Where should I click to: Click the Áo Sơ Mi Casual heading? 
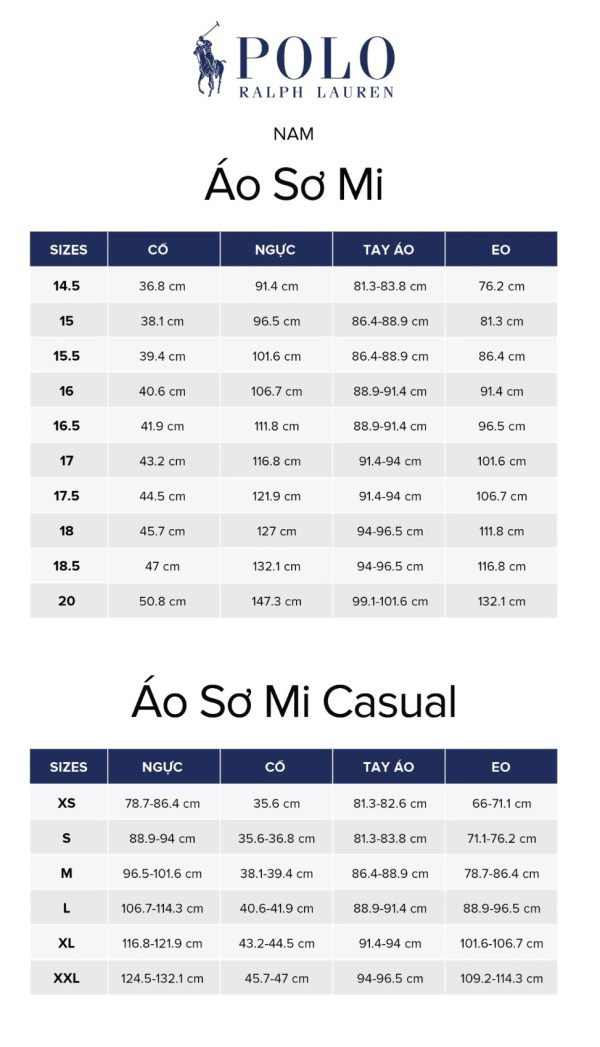tap(293, 702)
